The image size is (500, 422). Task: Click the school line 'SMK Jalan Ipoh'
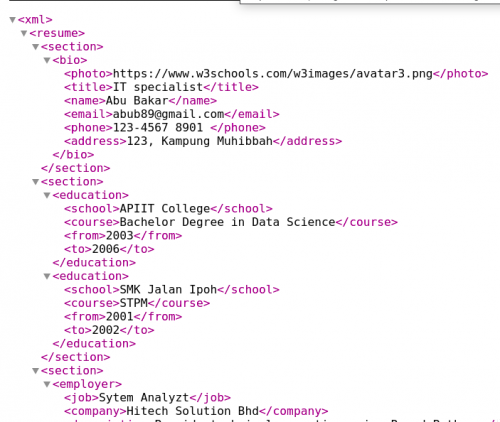click(x=172, y=290)
